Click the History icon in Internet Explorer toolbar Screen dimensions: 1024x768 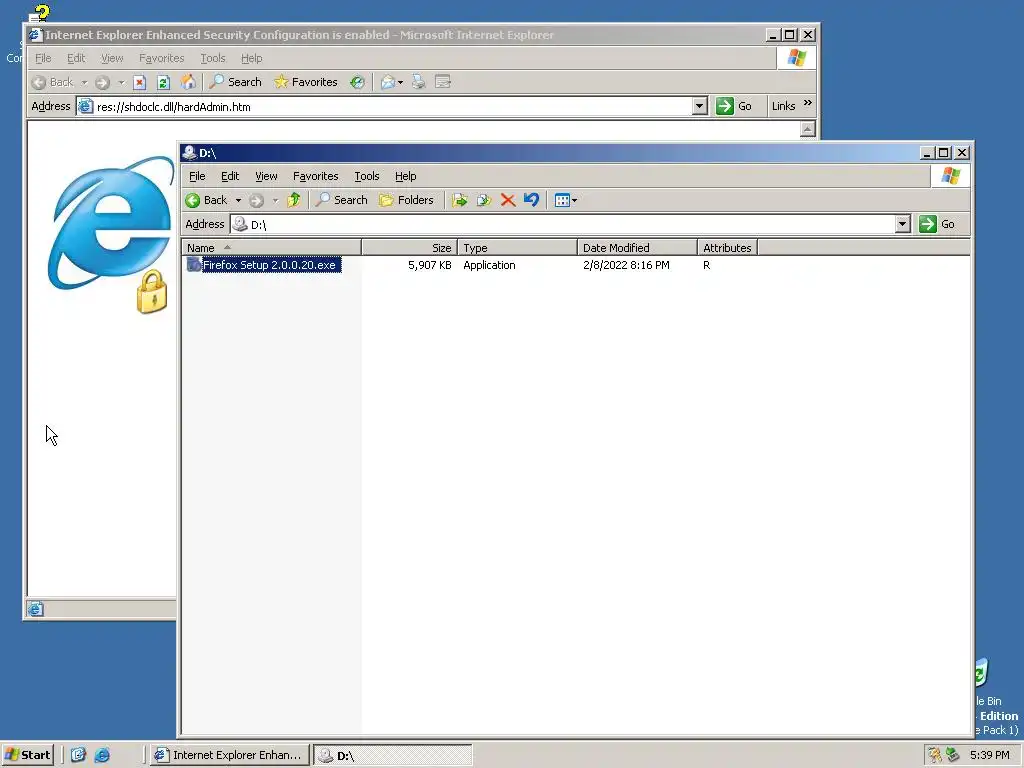(x=357, y=82)
